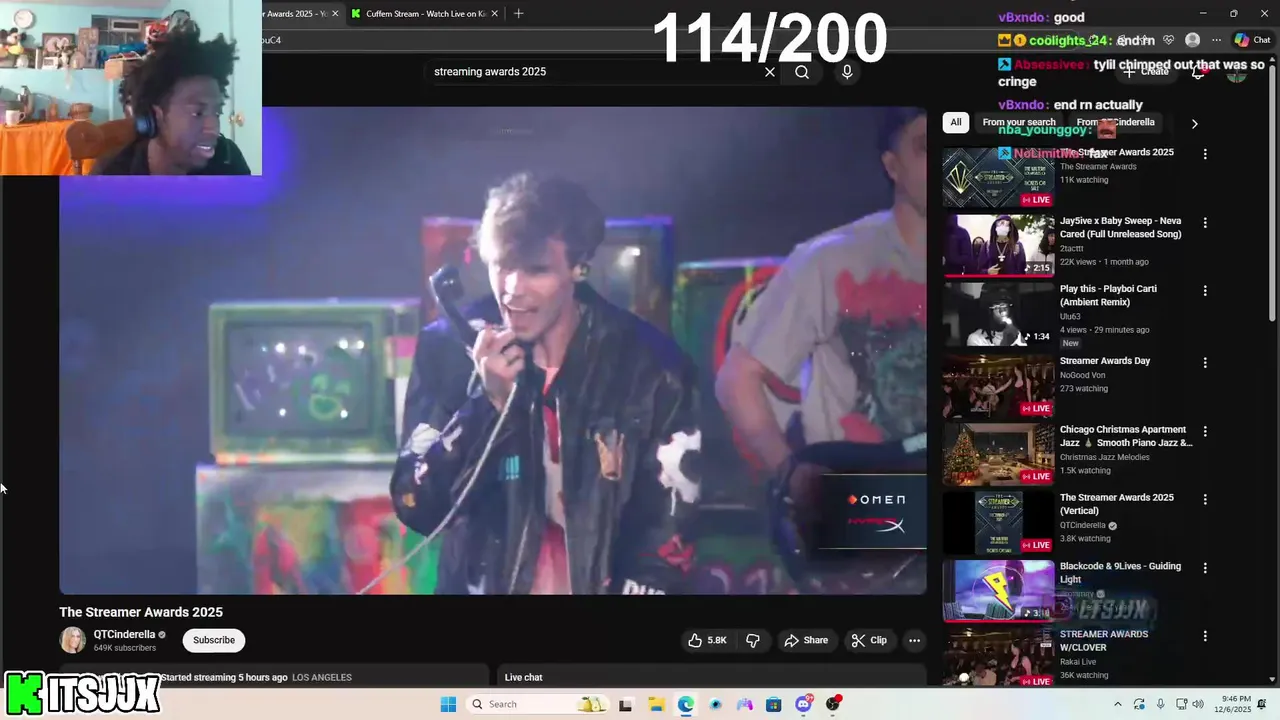Open QTCinderella channel avatar
This screenshot has width=1280, height=720.
coord(73,640)
